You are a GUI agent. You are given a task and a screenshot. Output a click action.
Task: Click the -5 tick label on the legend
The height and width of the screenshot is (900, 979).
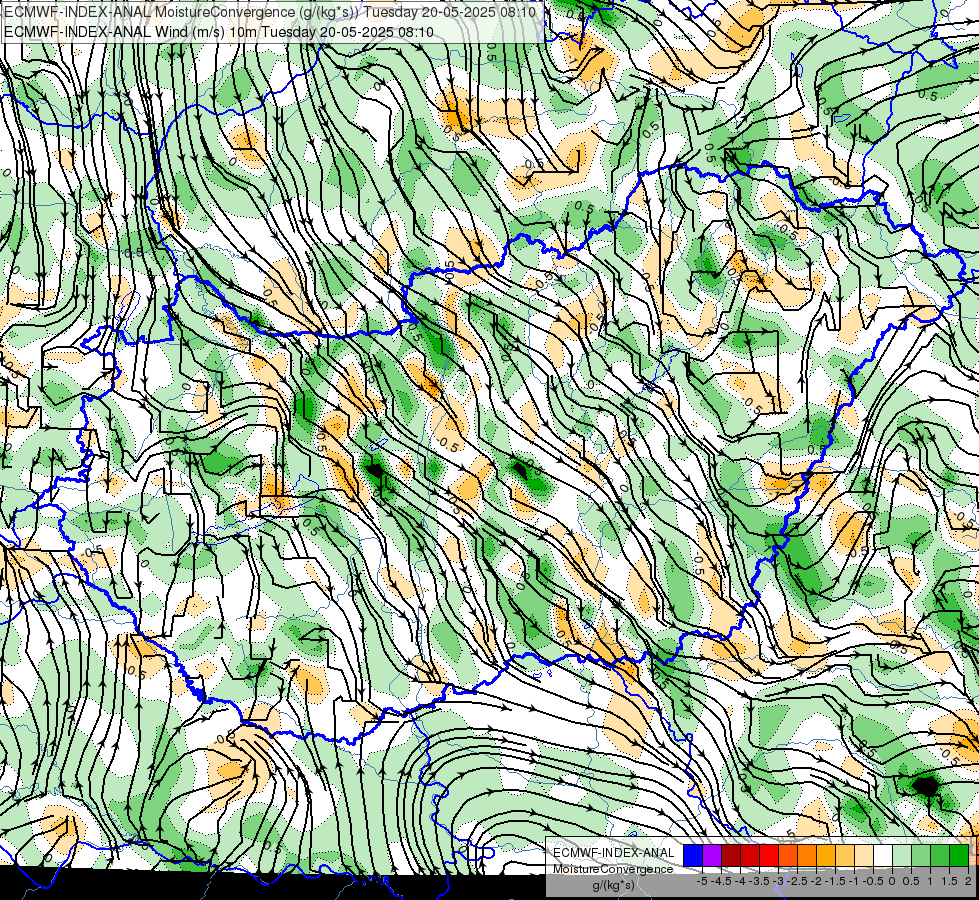(x=702, y=881)
